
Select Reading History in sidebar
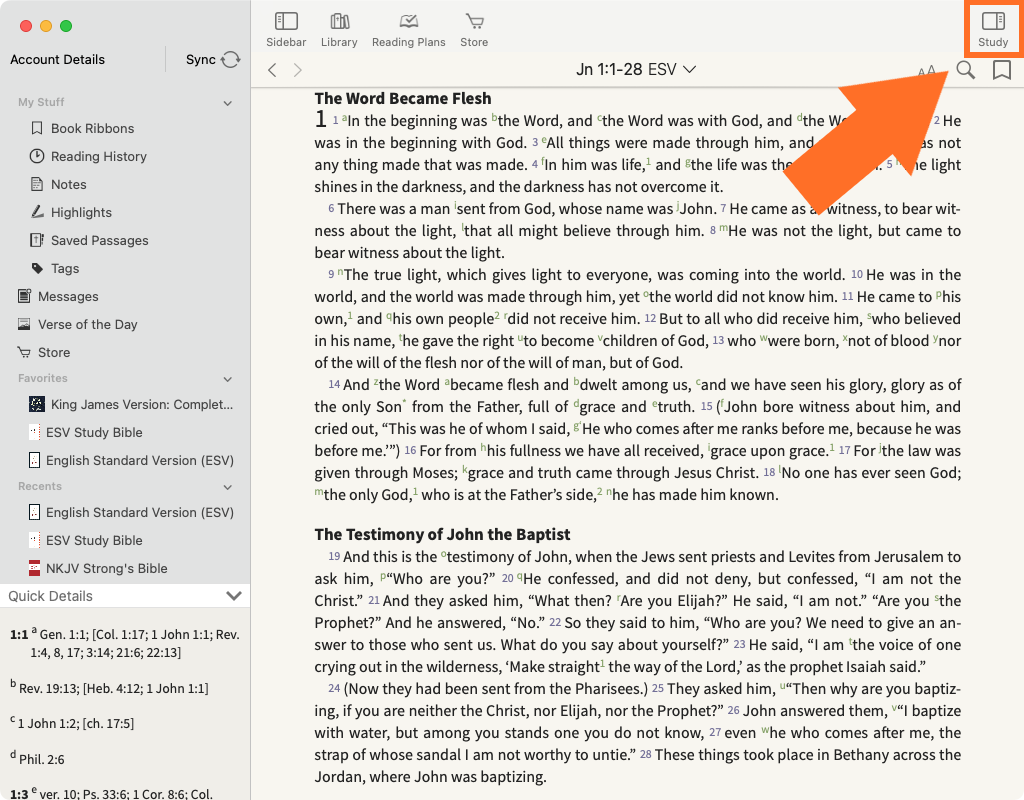point(98,156)
